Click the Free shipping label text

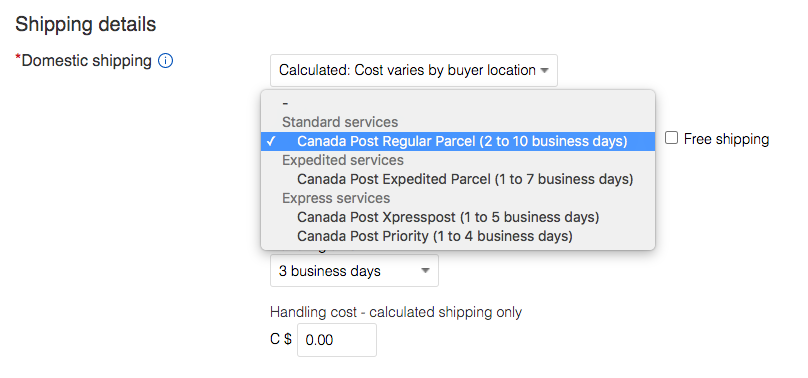point(726,139)
